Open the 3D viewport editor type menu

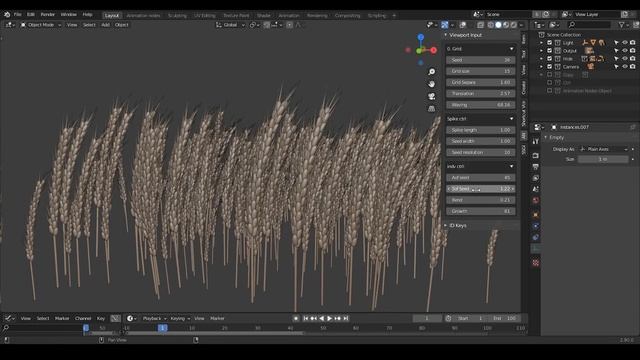pos(10,25)
